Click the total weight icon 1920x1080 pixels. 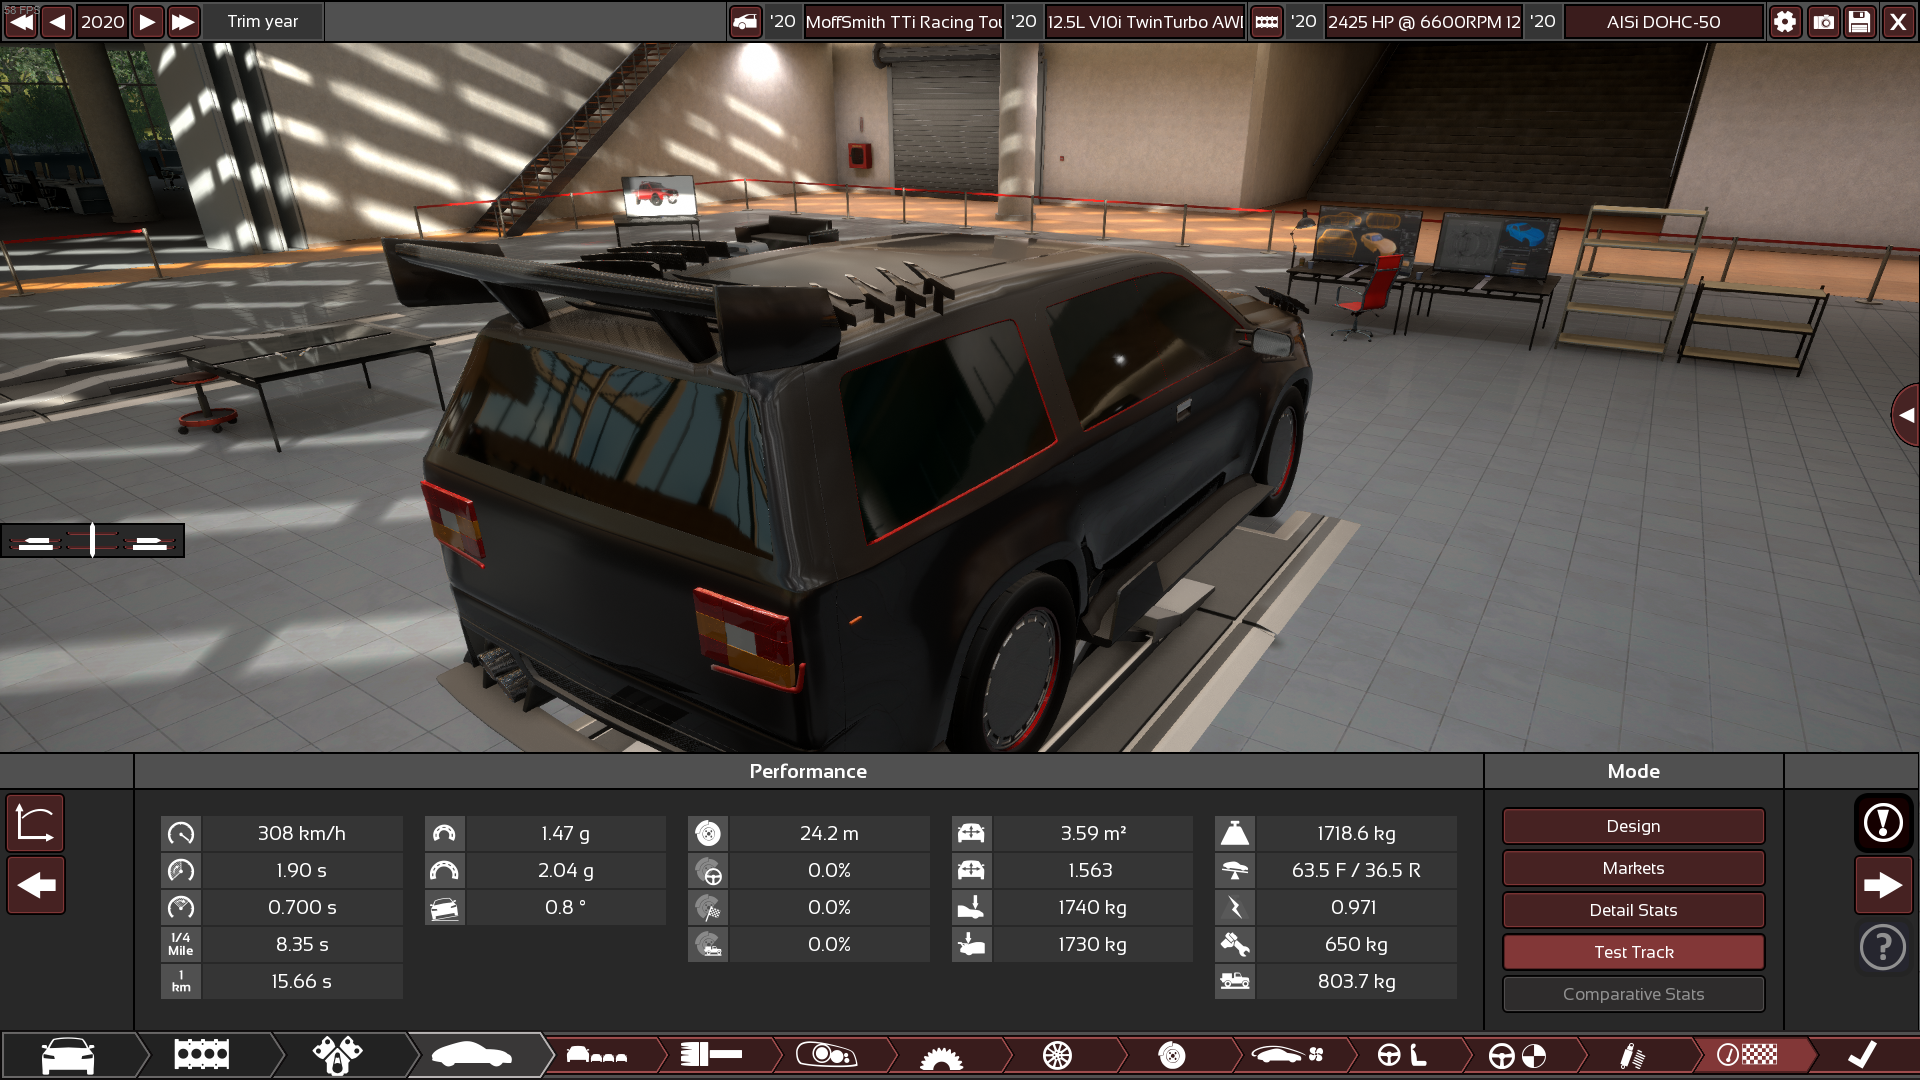tap(1235, 833)
